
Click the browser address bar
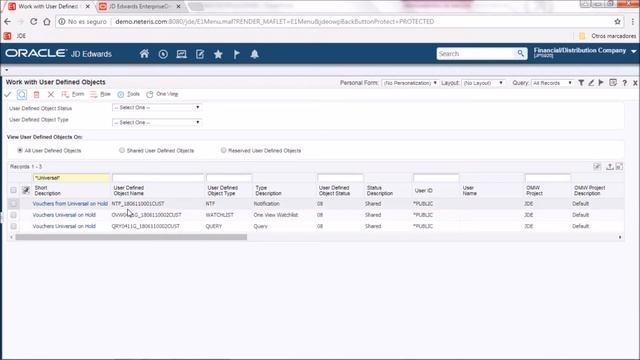coord(335,22)
